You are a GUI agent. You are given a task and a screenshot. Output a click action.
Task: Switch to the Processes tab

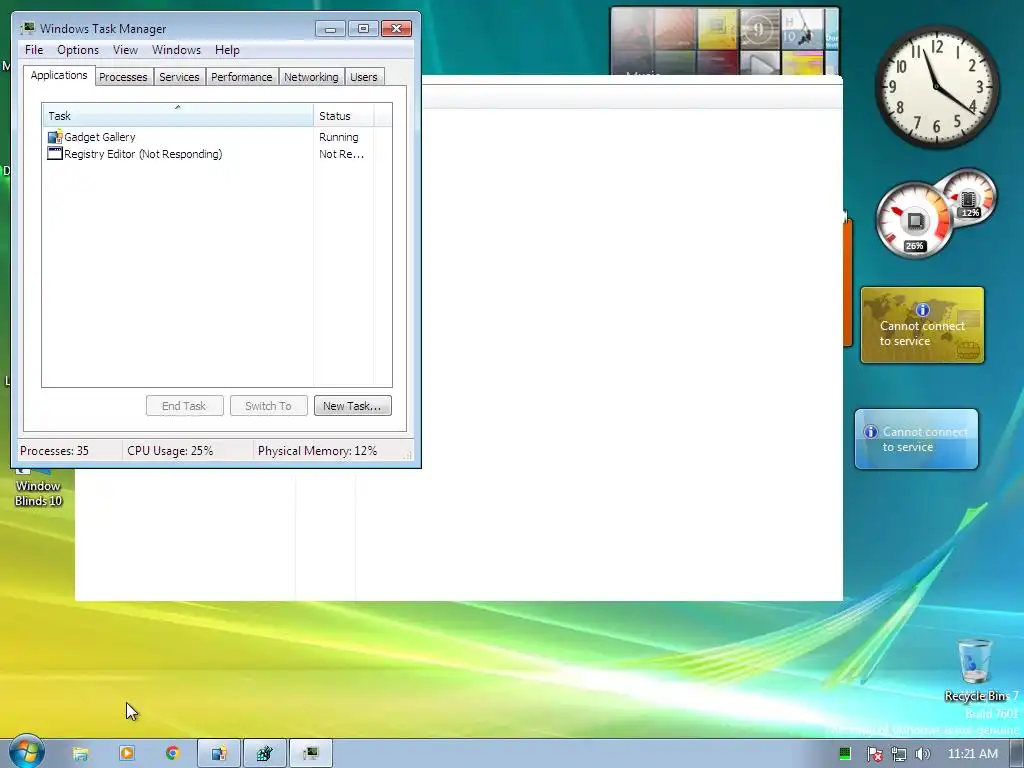click(x=123, y=77)
